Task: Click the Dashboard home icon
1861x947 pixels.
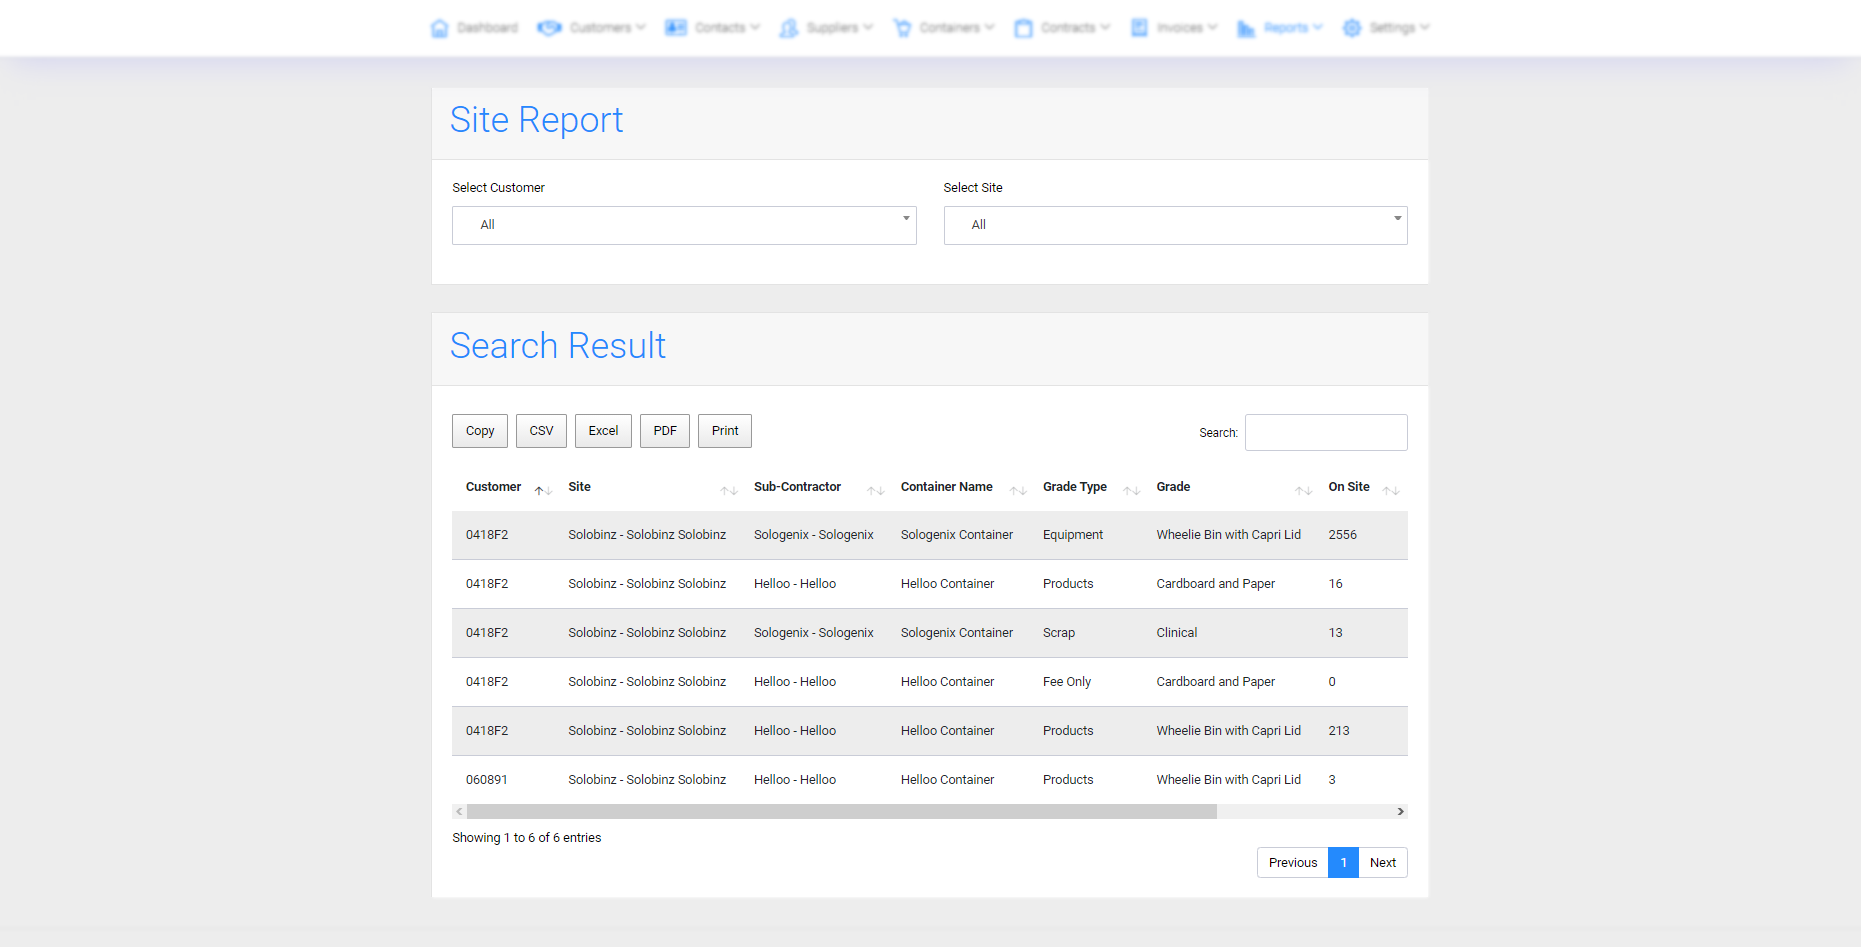Action: click(x=439, y=28)
